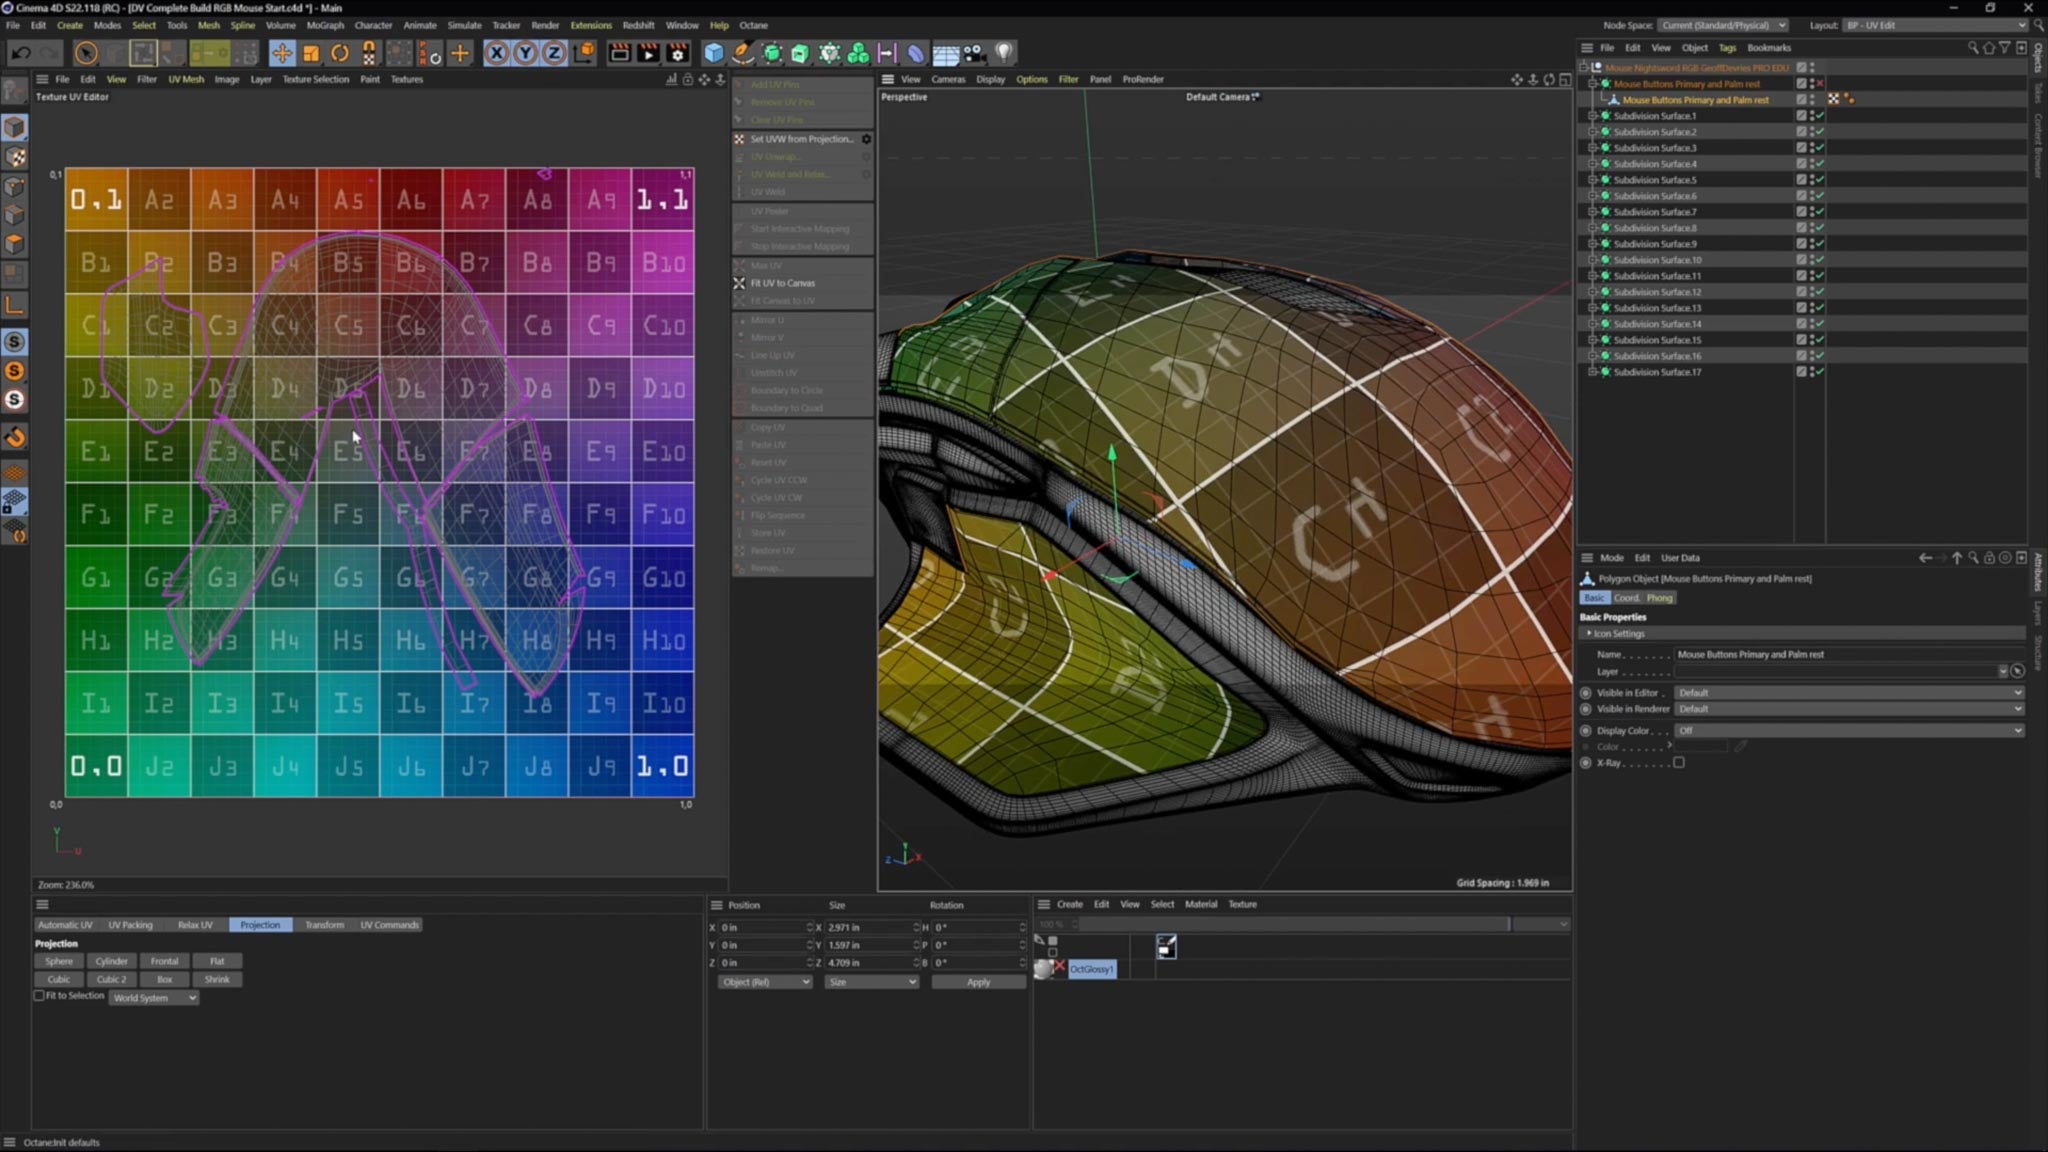2048x1152 pixels.
Task: Click the Floor/grid object icon in toolbar
Action: (x=946, y=53)
